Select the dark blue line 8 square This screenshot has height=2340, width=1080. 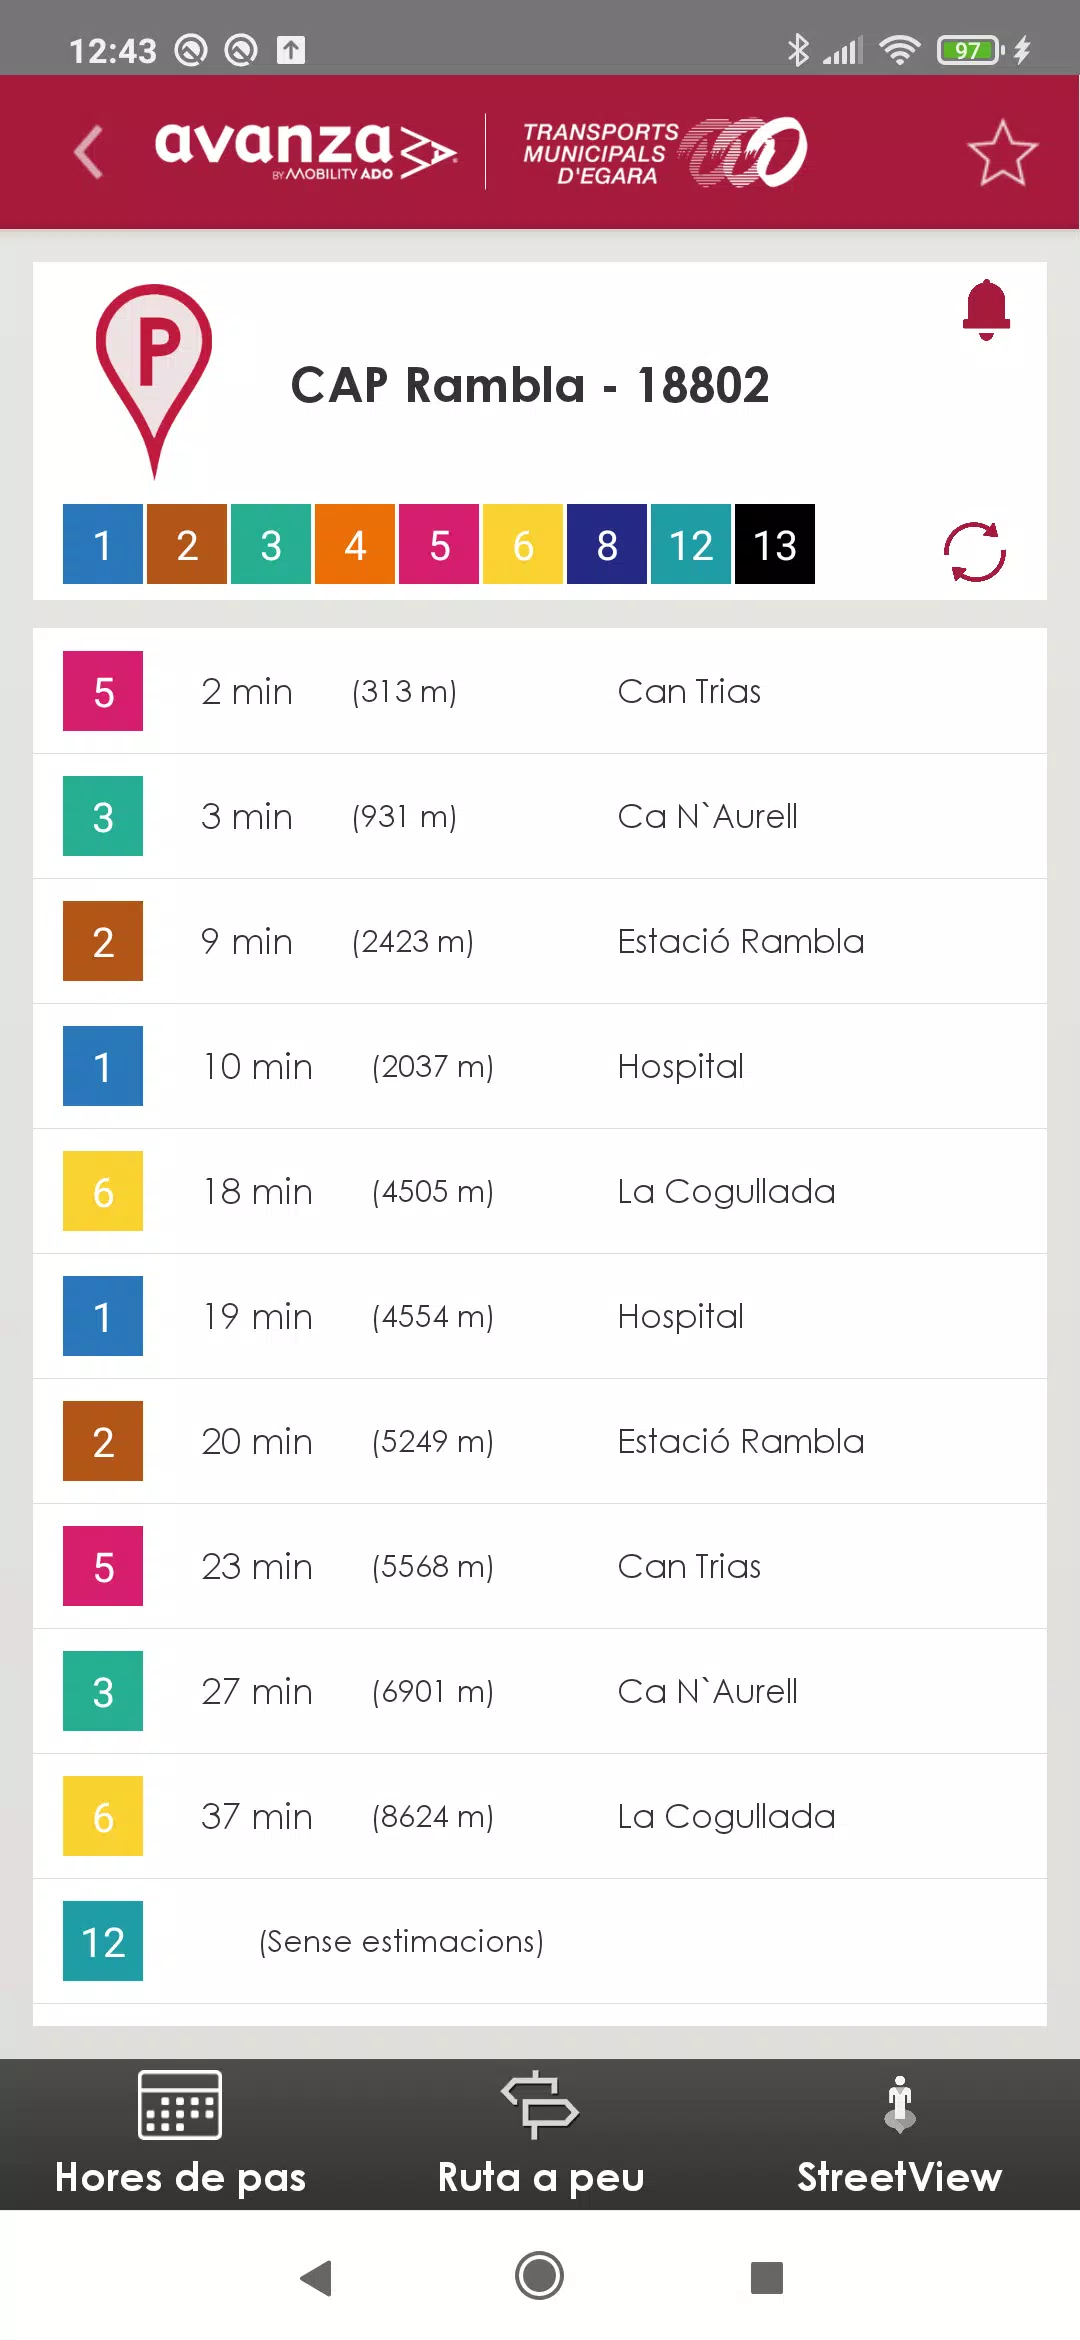tap(607, 544)
